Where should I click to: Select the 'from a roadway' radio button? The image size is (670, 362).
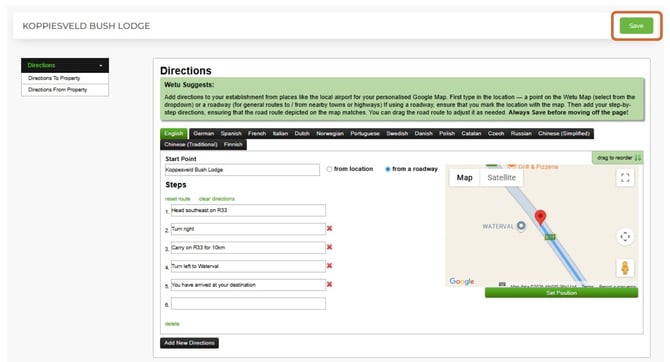pos(388,169)
